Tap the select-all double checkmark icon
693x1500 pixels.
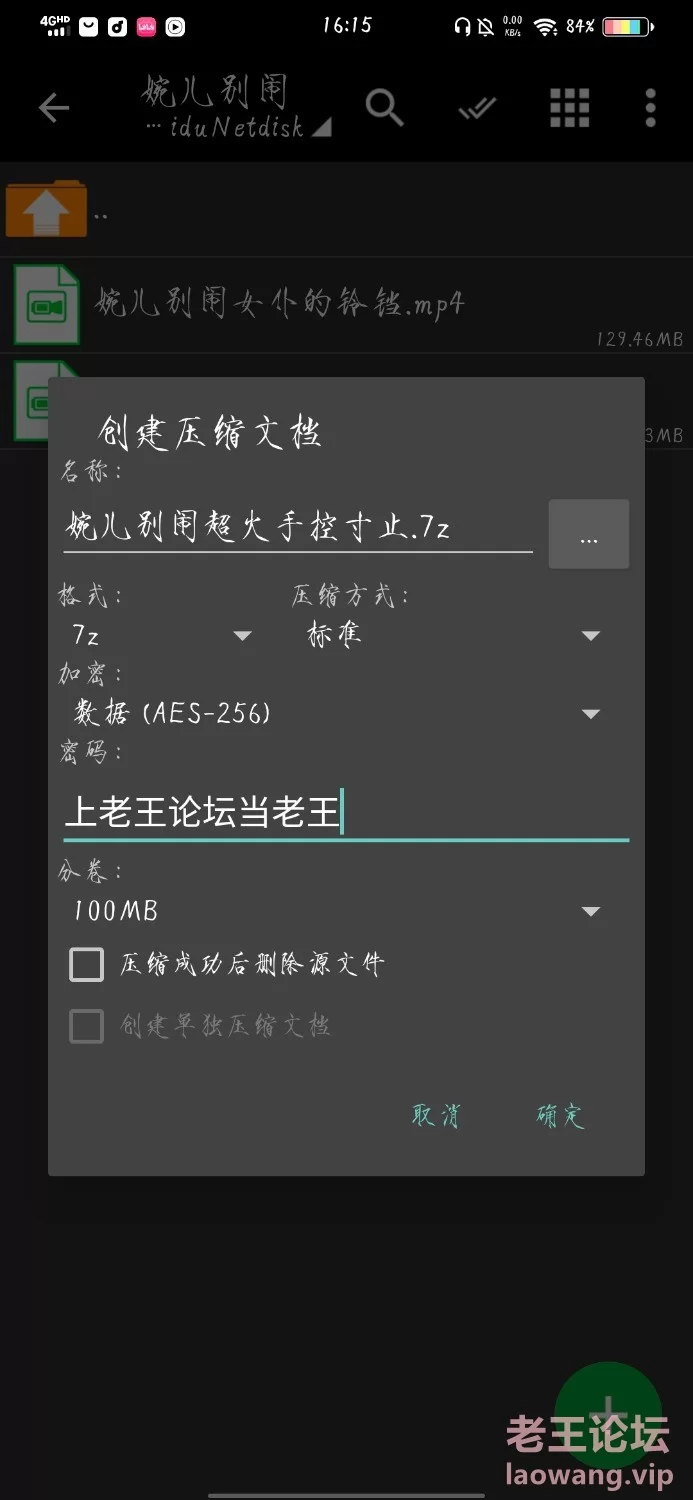pyautogui.click(x=477, y=108)
